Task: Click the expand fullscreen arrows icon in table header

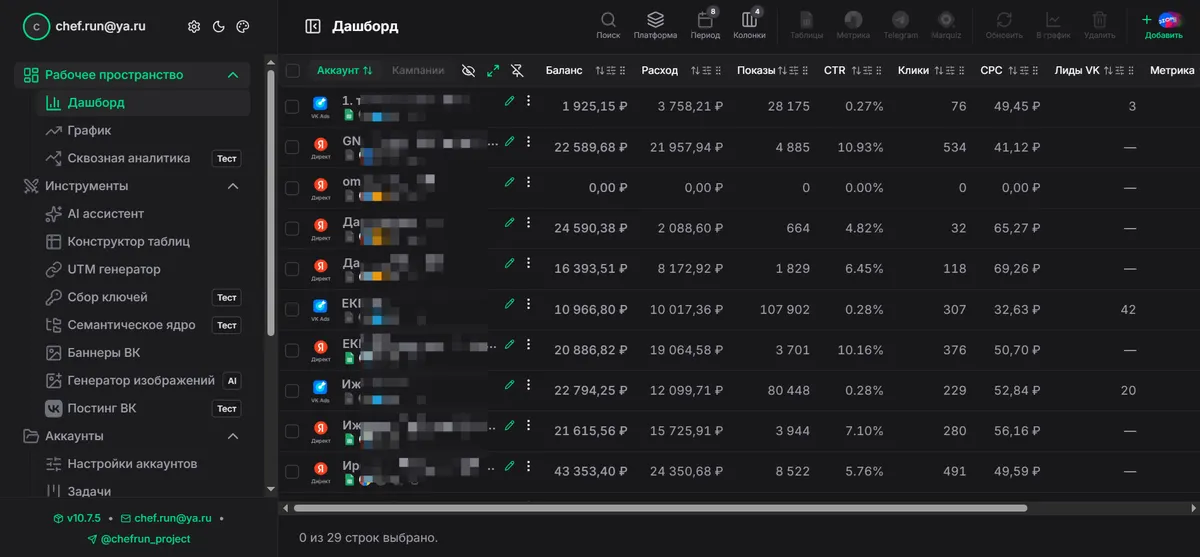Action: click(493, 71)
